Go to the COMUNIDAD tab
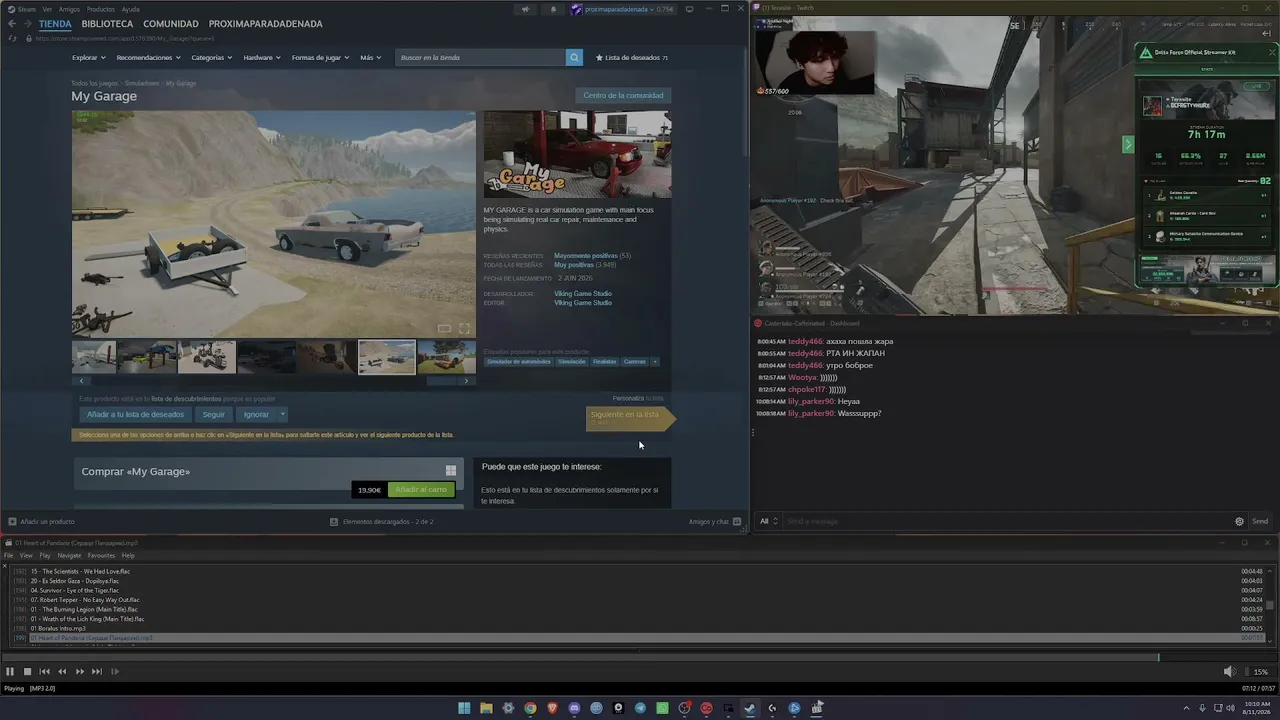The height and width of the screenshot is (720, 1280). click(170, 24)
